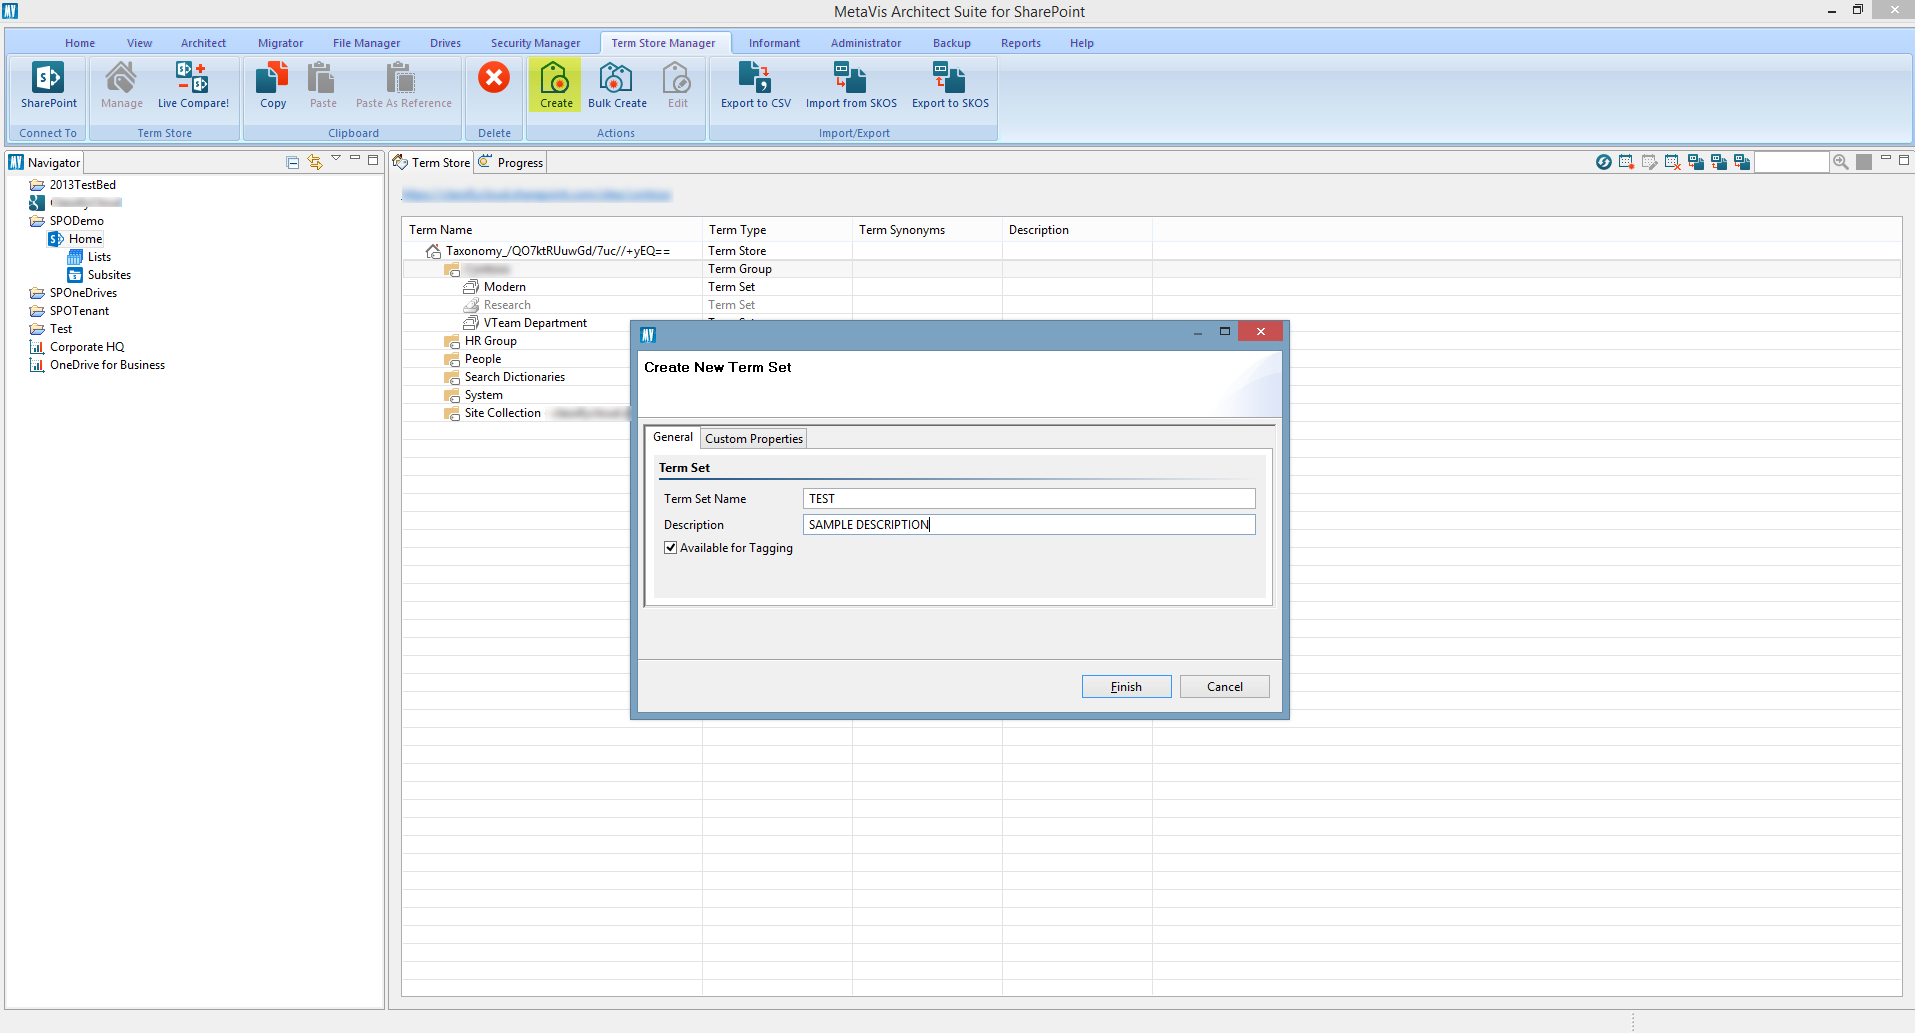Click the Finish button

pyautogui.click(x=1126, y=686)
